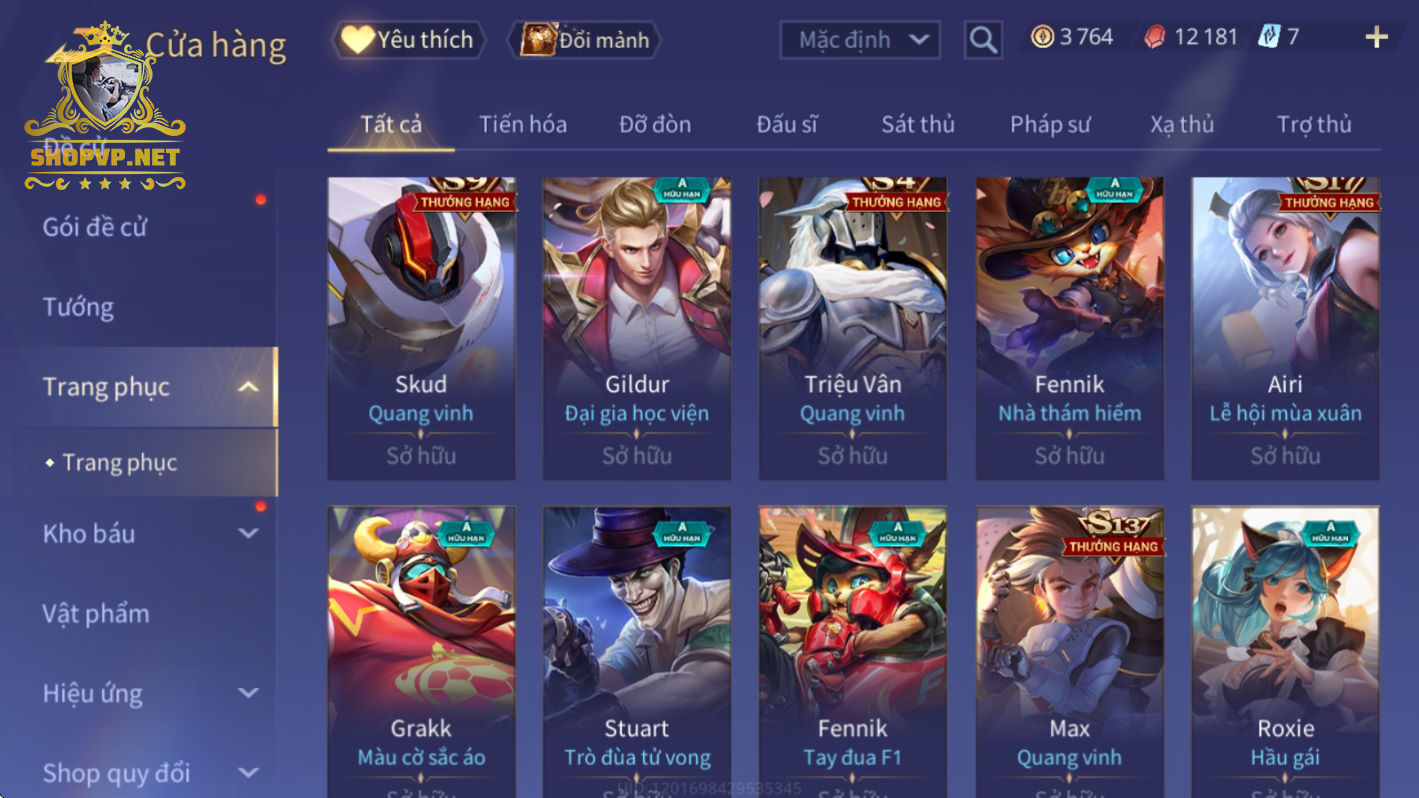
Task: Open Tướng in the sidebar
Action: 78,307
